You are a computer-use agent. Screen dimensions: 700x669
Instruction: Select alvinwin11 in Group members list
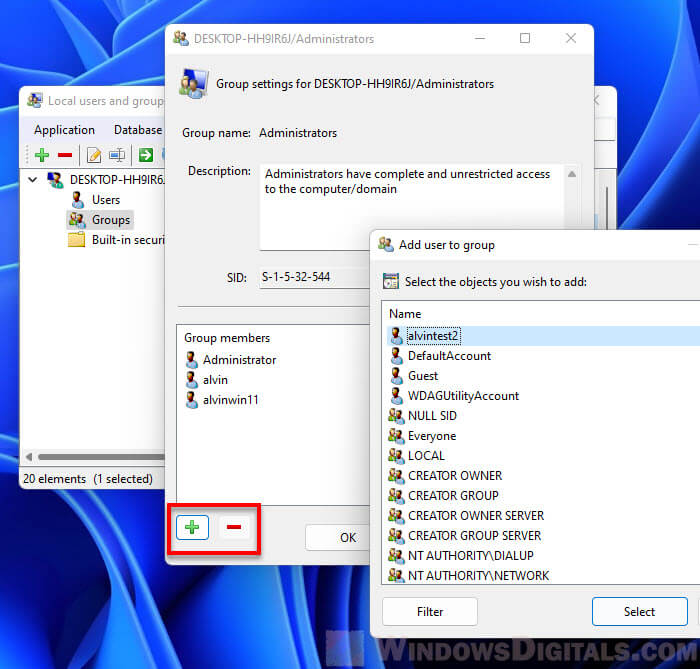pos(230,400)
